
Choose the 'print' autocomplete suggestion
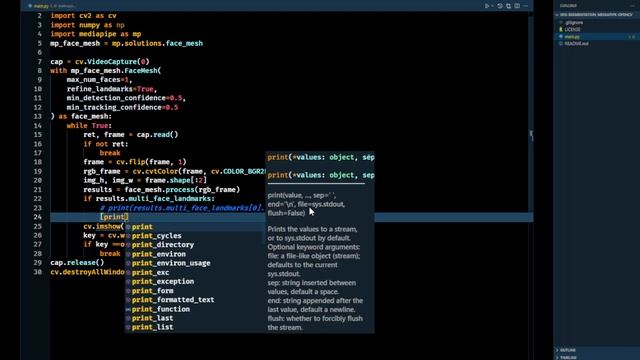pyautogui.click(x=195, y=227)
